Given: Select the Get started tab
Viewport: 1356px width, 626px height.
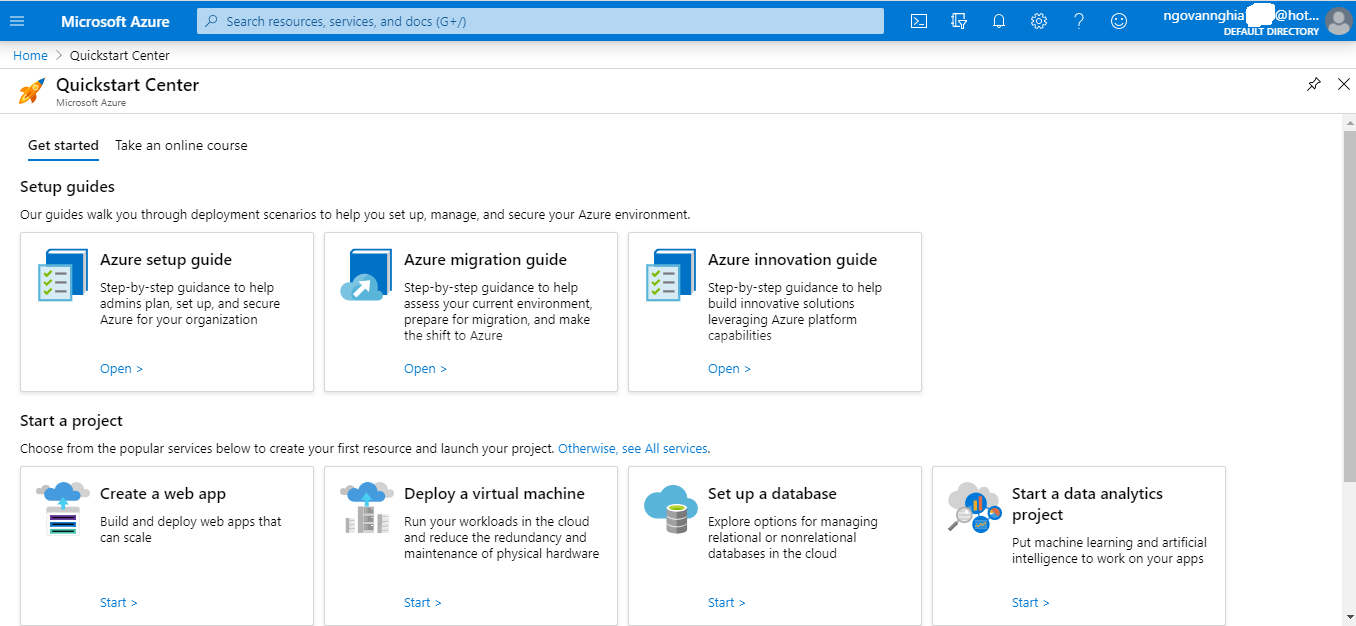Looking at the screenshot, I should pos(63,145).
